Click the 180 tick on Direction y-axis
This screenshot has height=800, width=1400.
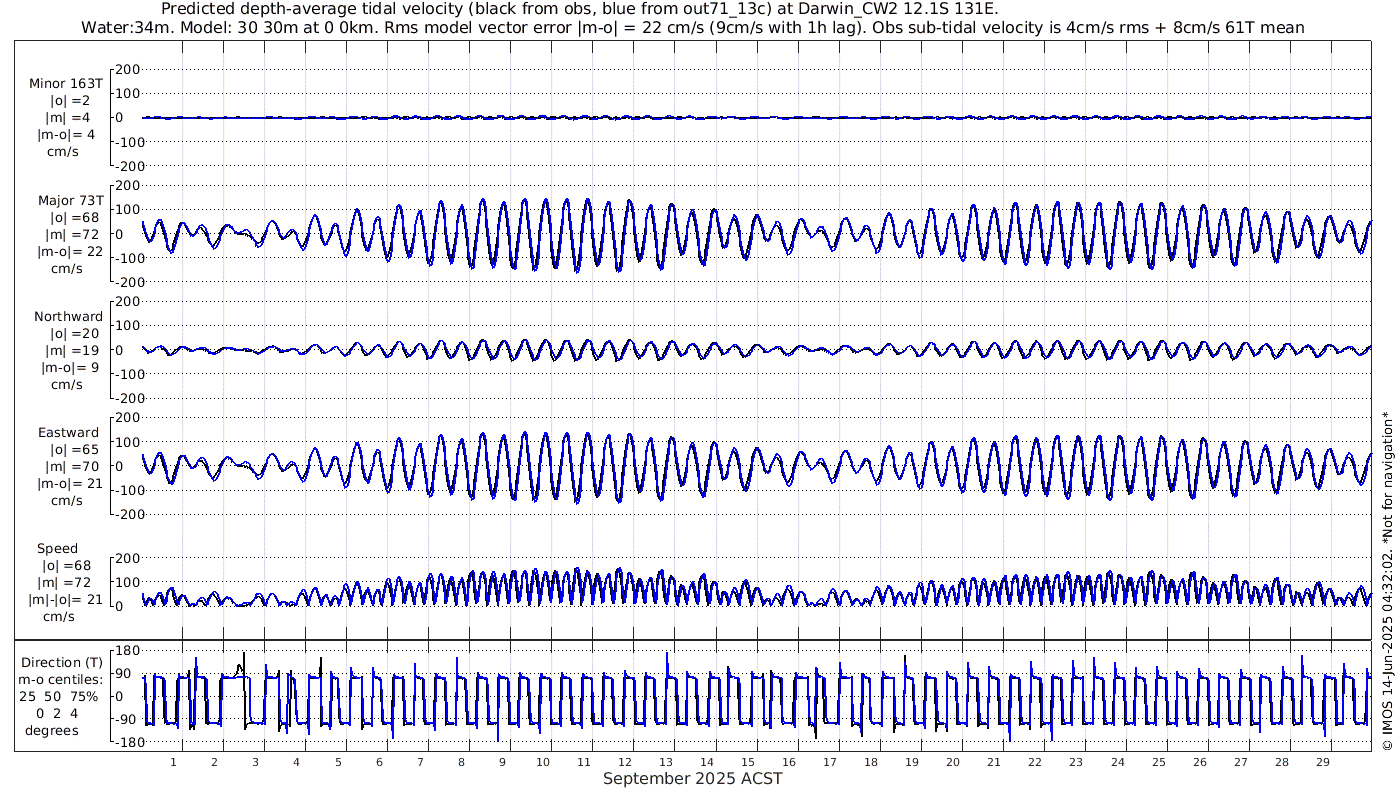[124, 650]
